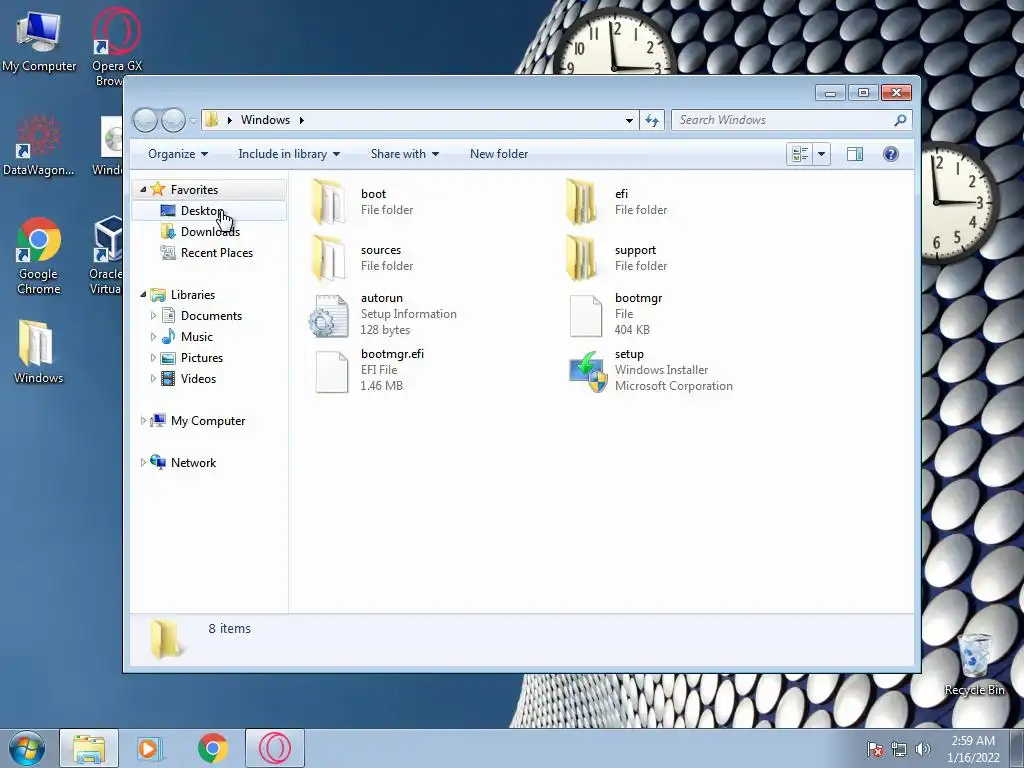Click the Windows breadcrumb in the address bar
The image size is (1024, 768).
point(265,120)
